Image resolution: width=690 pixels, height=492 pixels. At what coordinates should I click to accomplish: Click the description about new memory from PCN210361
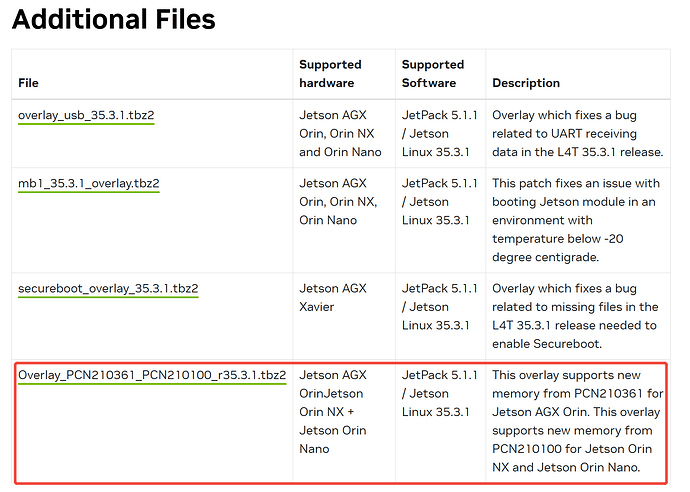(x=577, y=421)
